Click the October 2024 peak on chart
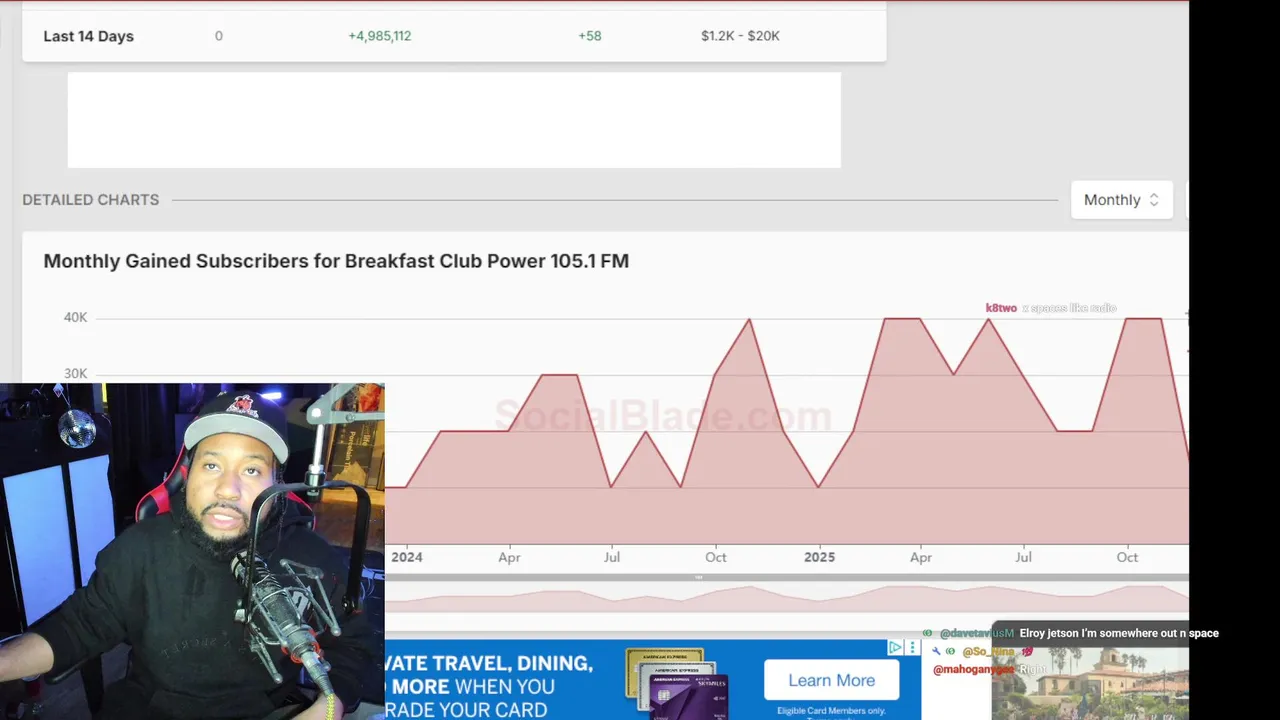This screenshot has width=1280, height=720. [749, 319]
